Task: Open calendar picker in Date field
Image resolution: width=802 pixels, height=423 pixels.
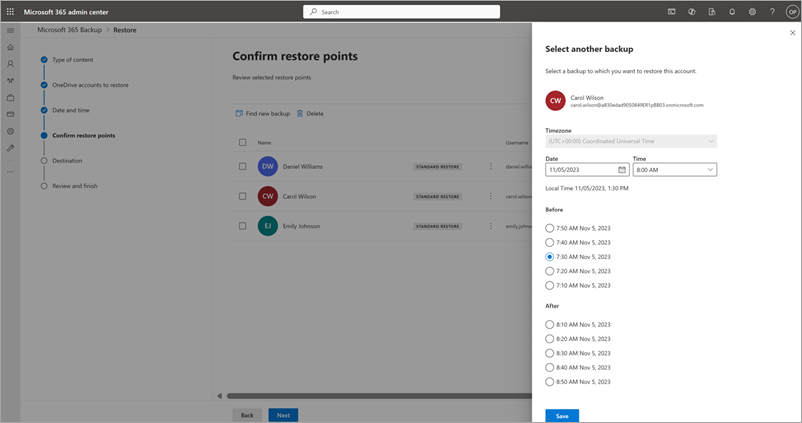Action: pyautogui.click(x=621, y=170)
